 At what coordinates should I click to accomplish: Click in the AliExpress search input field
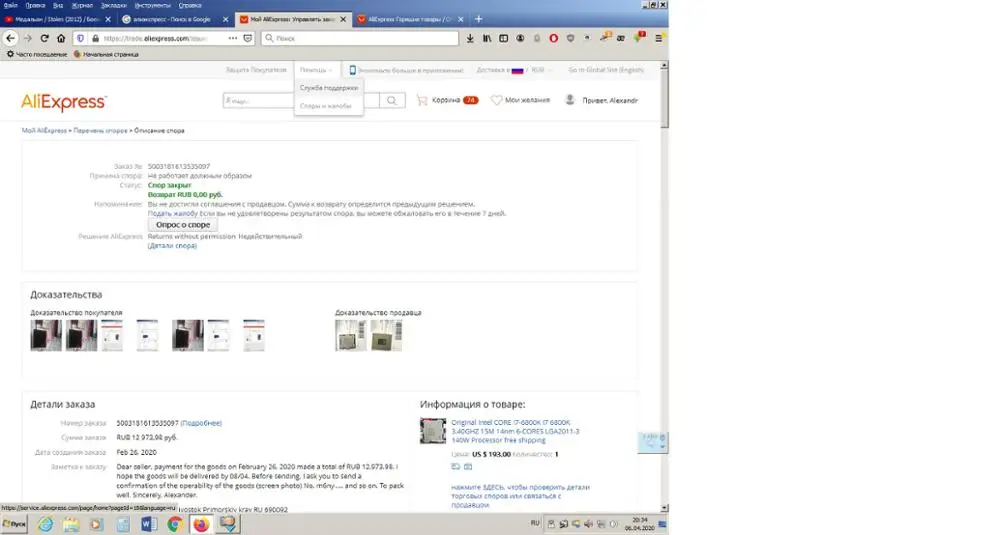pos(301,100)
